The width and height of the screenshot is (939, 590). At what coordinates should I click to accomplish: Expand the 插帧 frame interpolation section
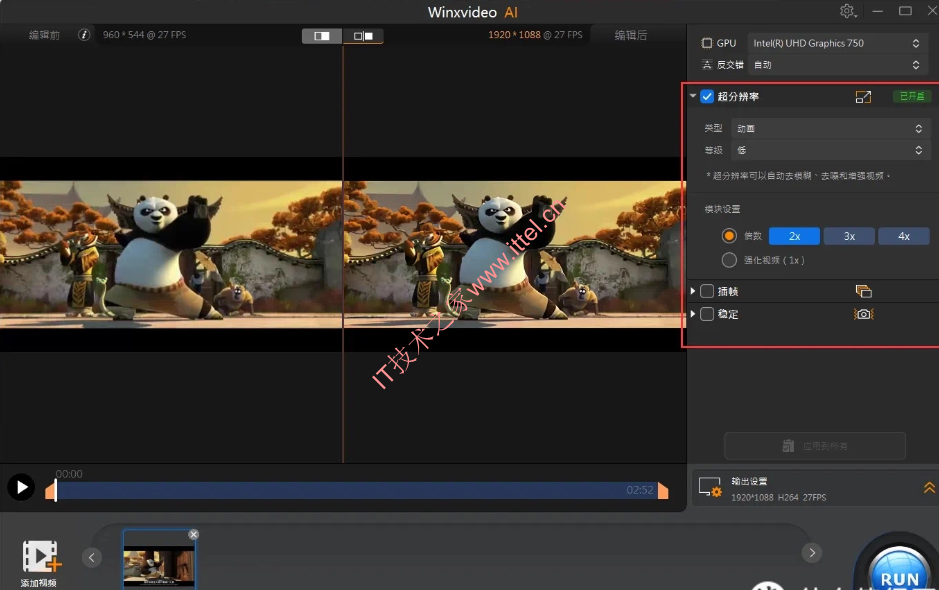pos(693,291)
